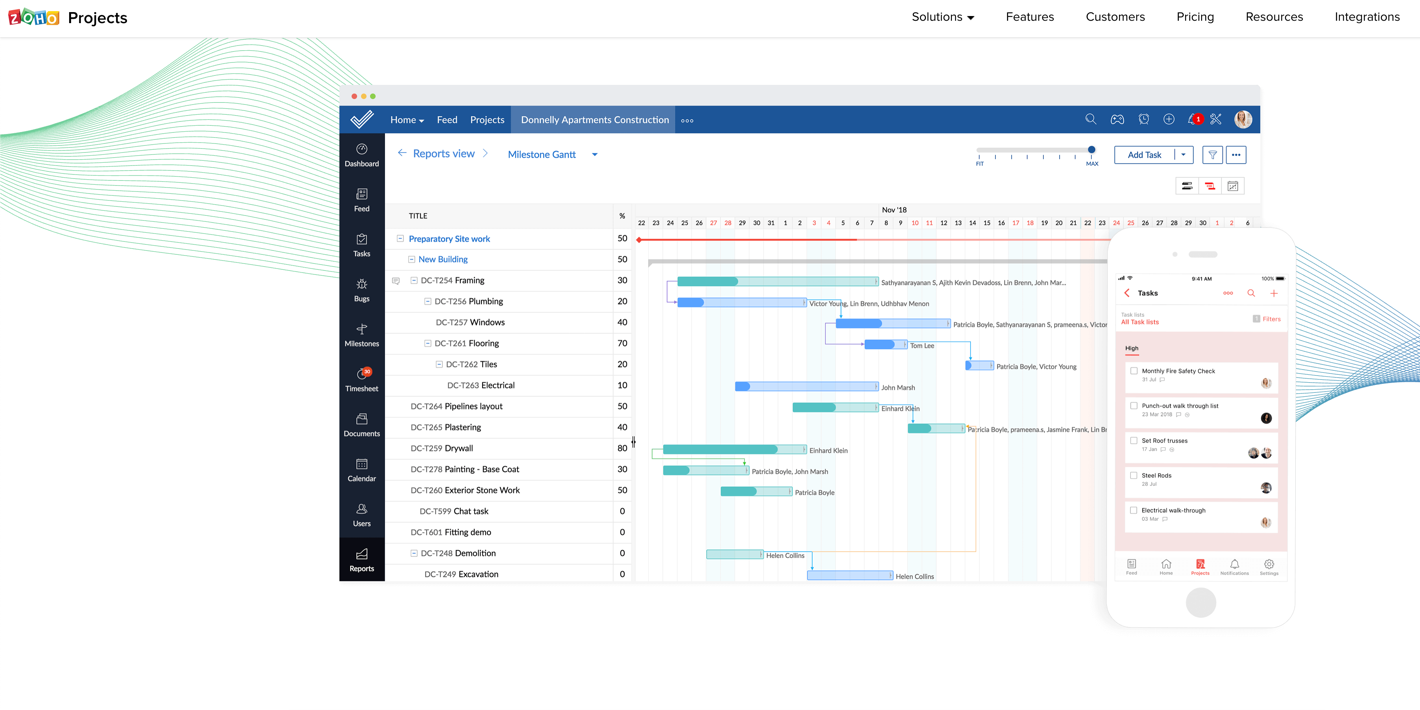Image resolution: width=1420 pixels, height=710 pixels.
Task: Collapse the DC-T261 Flooring row
Action: tap(428, 344)
